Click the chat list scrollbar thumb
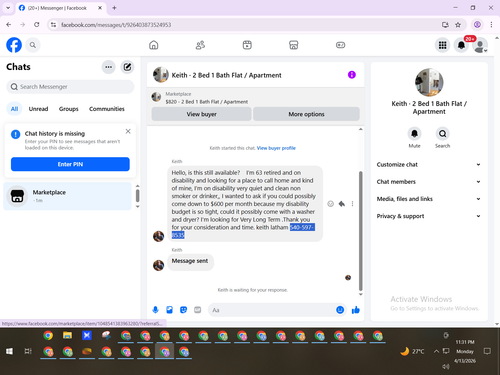 pyautogui.click(x=137, y=196)
